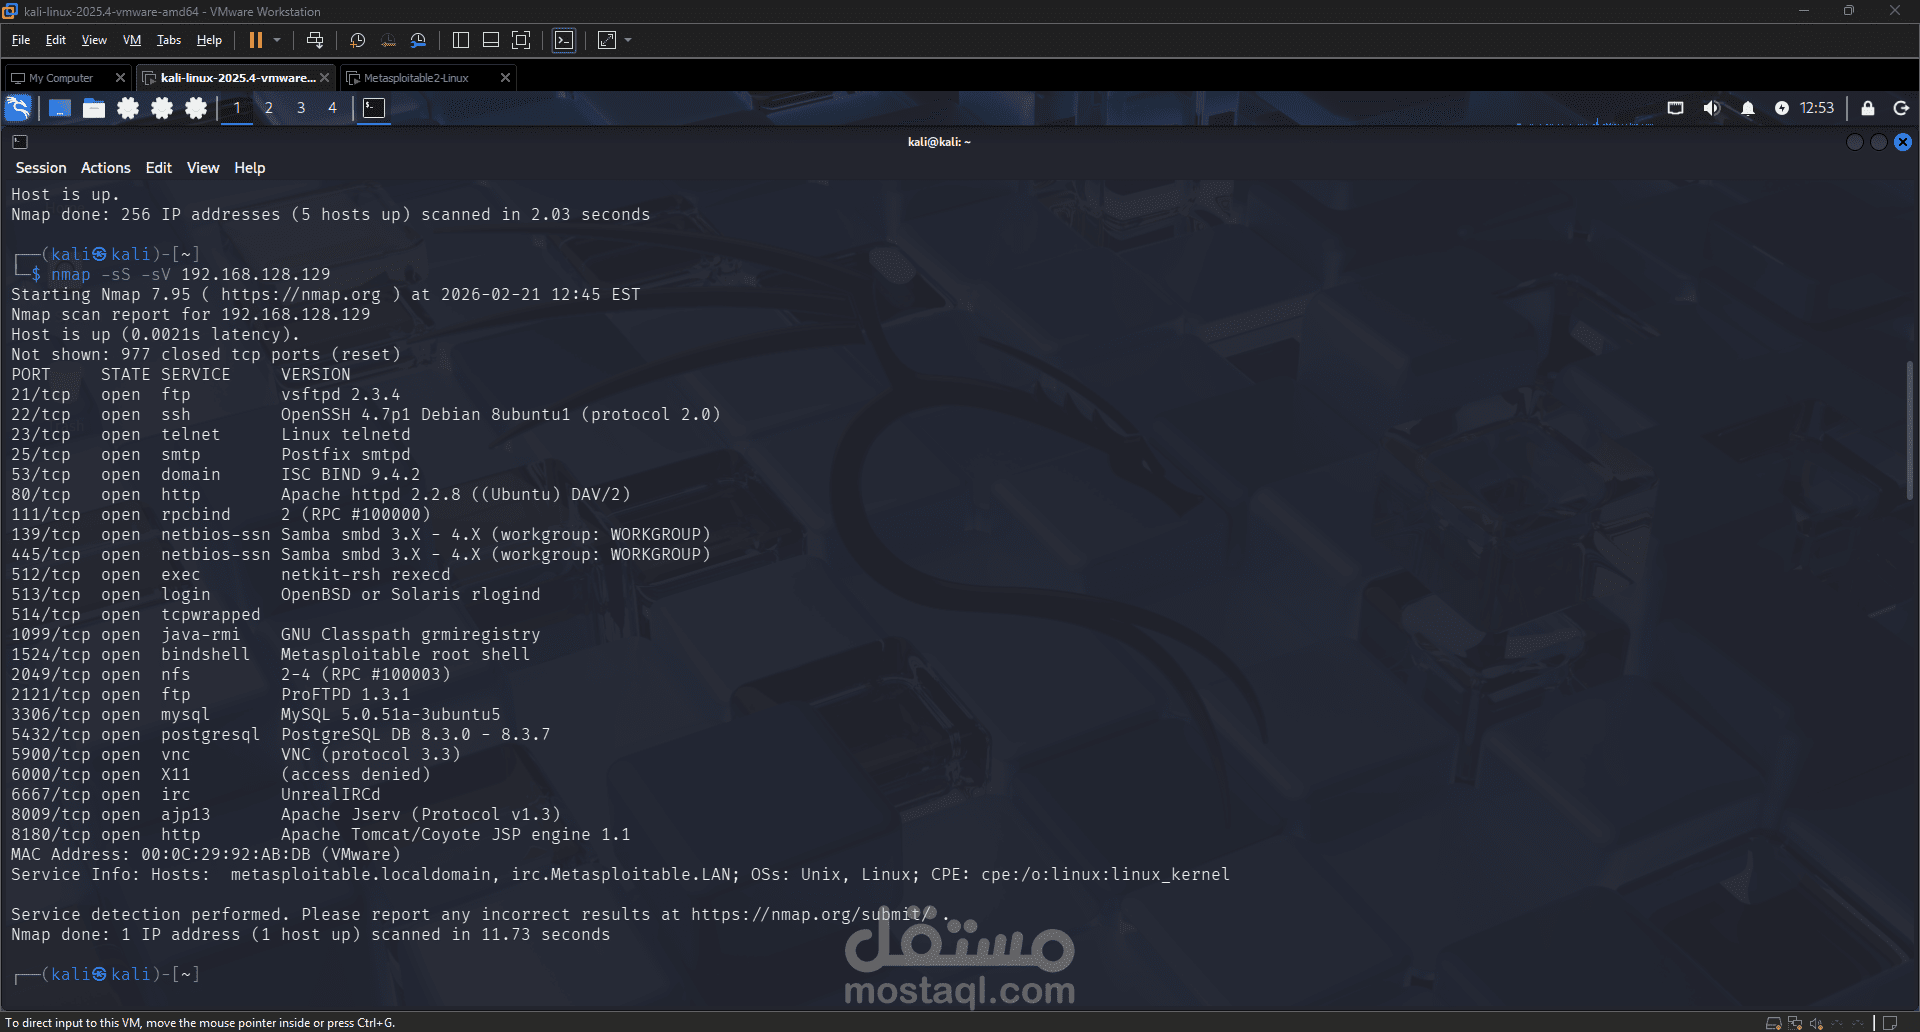Click the https://nmap.org URL in scan output

click(301, 294)
